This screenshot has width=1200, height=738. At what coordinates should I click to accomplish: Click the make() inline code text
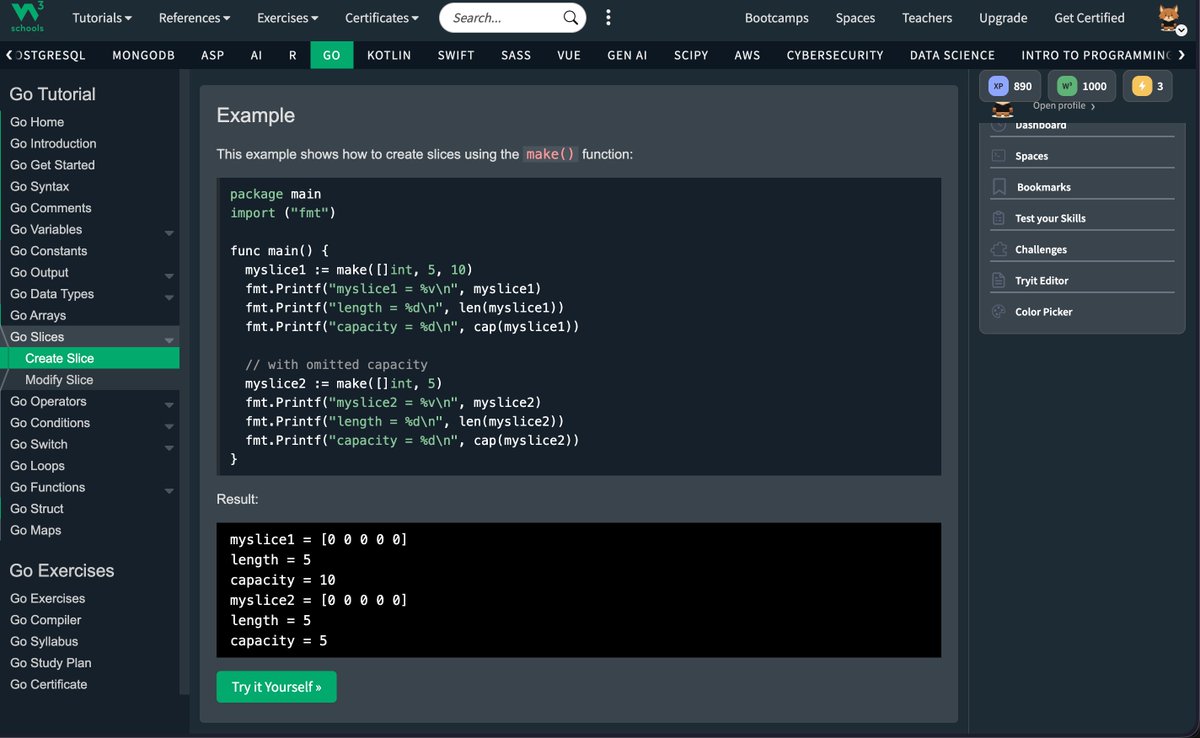tap(551, 155)
